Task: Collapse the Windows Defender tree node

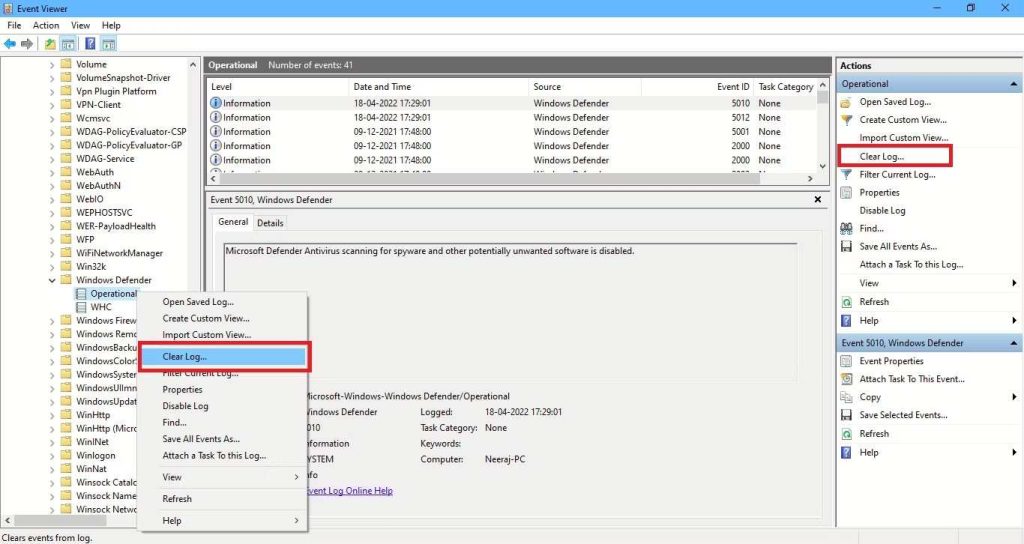Action: point(53,281)
